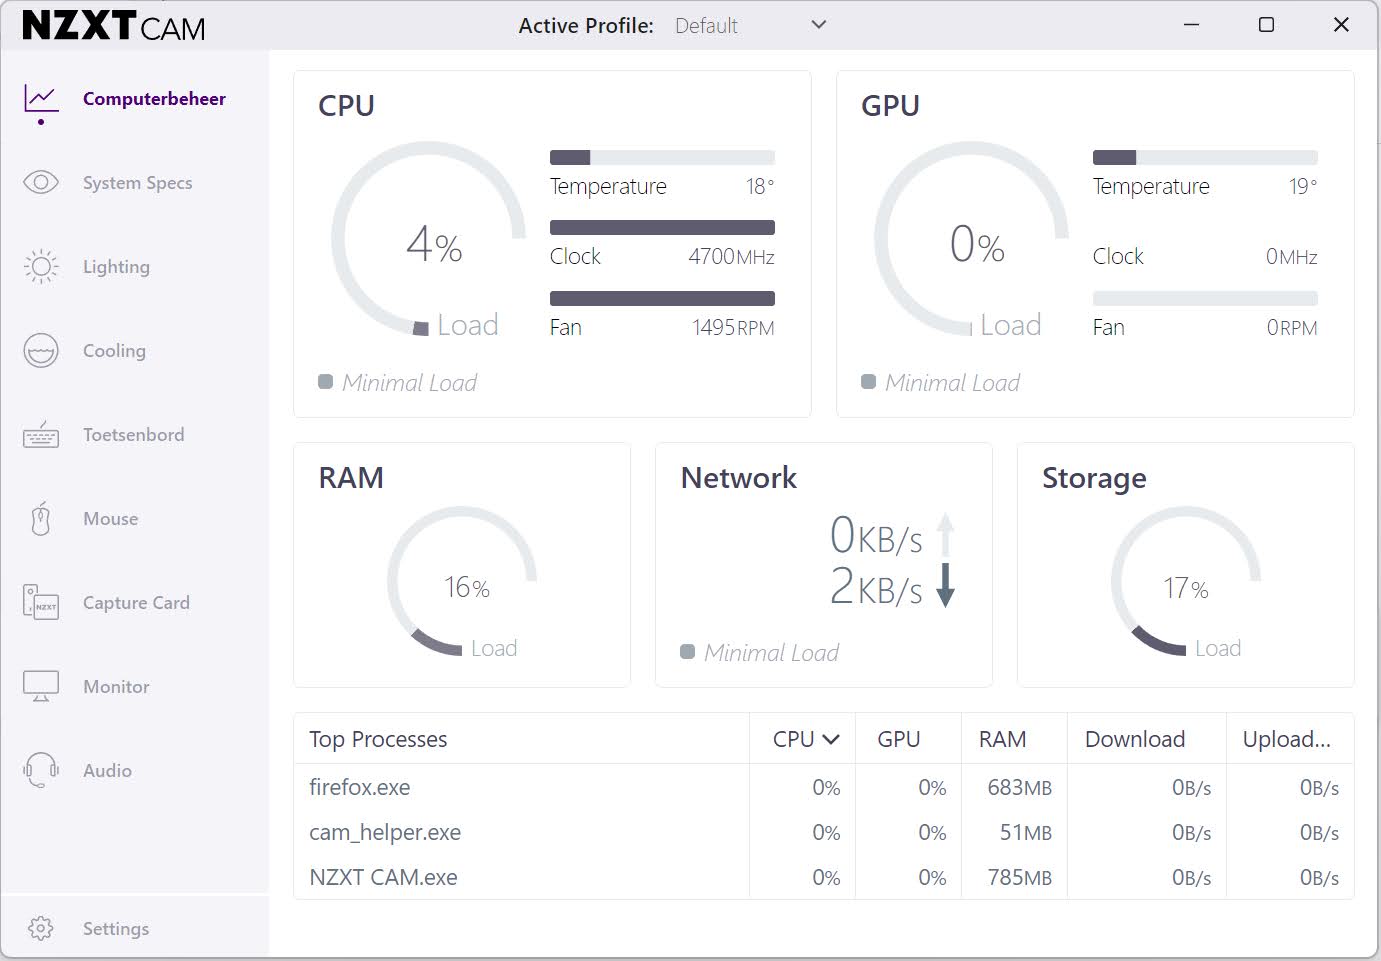Click the System Specs eye icon
This screenshot has width=1381, height=961.
pos(41,182)
